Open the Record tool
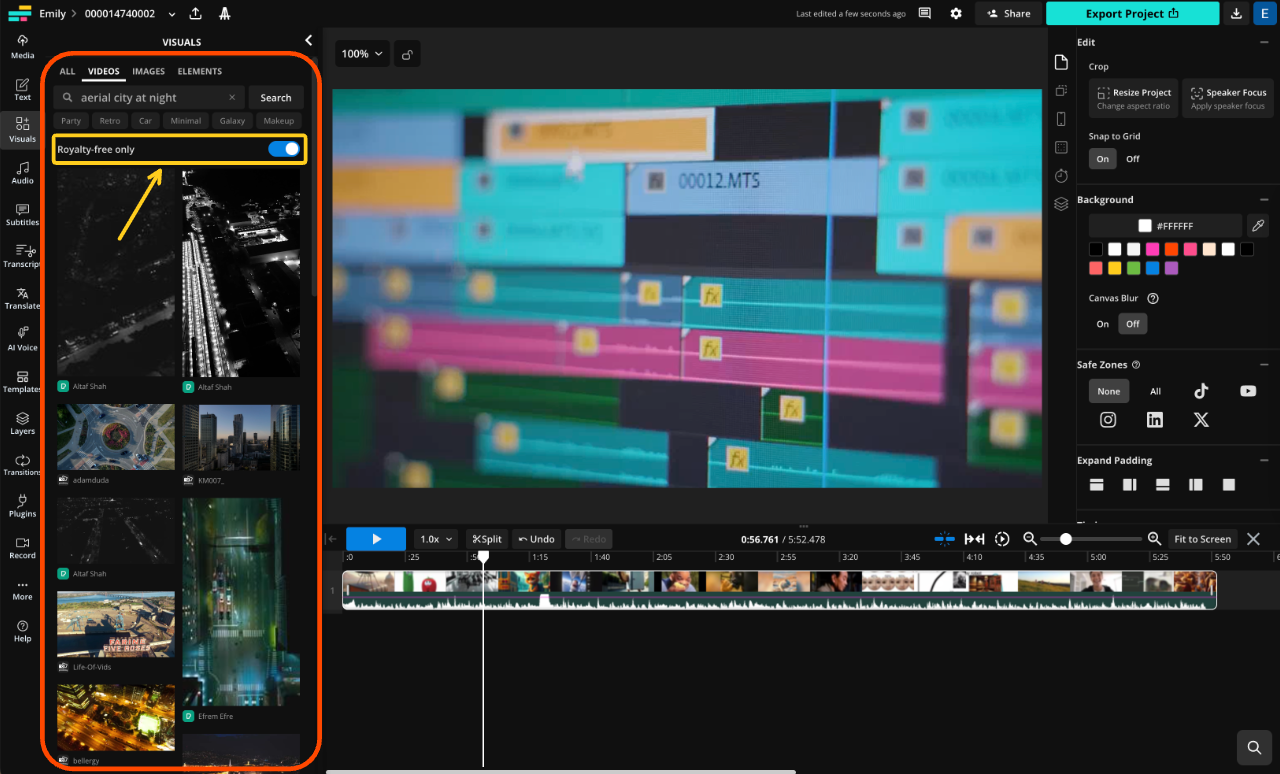The width and height of the screenshot is (1280, 774). (x=22, y=548)
